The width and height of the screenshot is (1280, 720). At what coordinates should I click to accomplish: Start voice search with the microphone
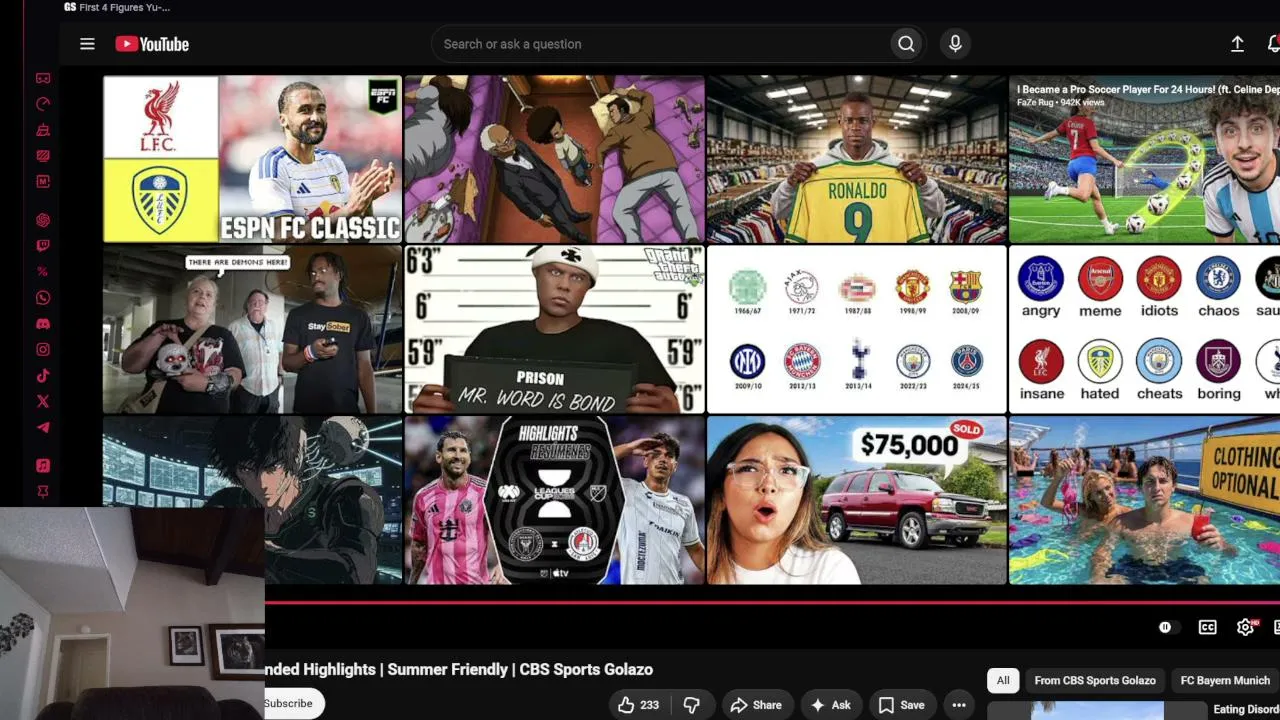955,44
